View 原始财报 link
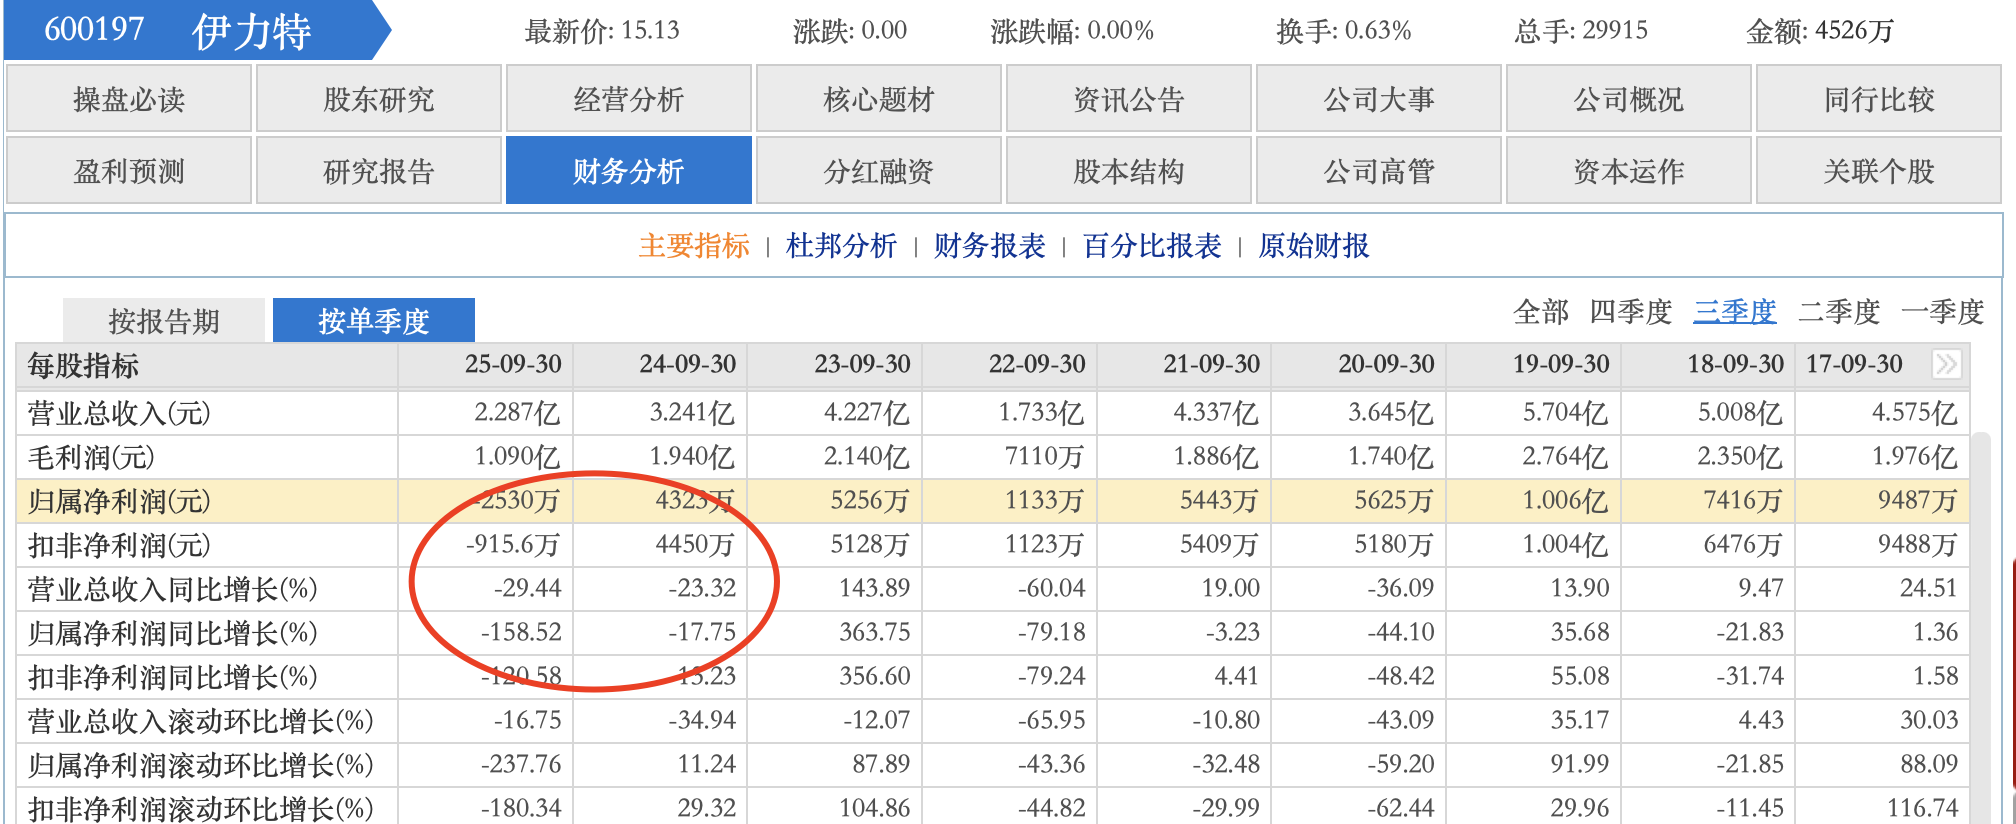This screenshot has height=824, width=2016. click(x=1314, y=246)
